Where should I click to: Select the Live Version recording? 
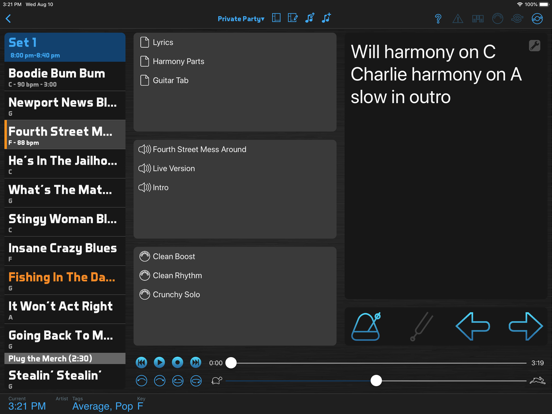point(235,168)
